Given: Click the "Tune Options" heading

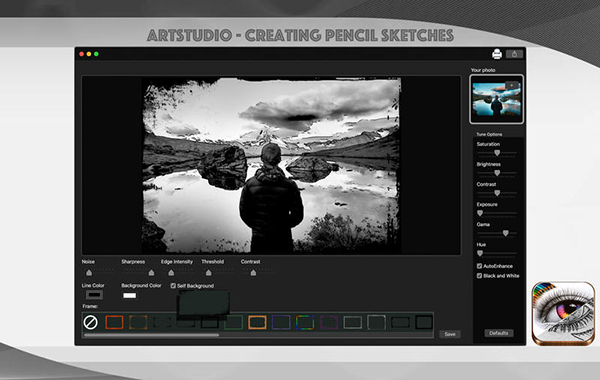Looking at the screenshot, I should (489, 134).
